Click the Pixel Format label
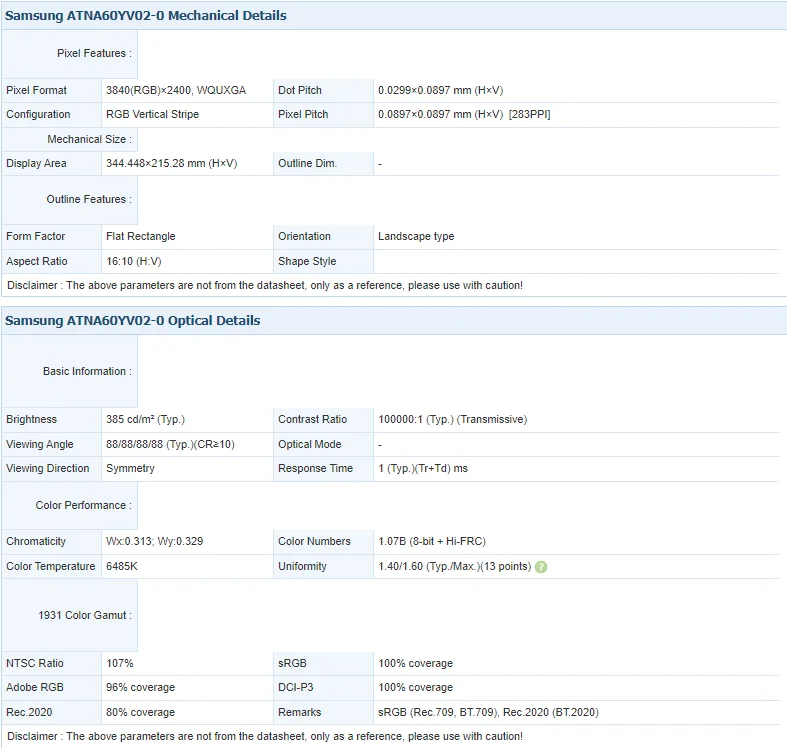The image size is (787, 748). [x=36, y=90]
